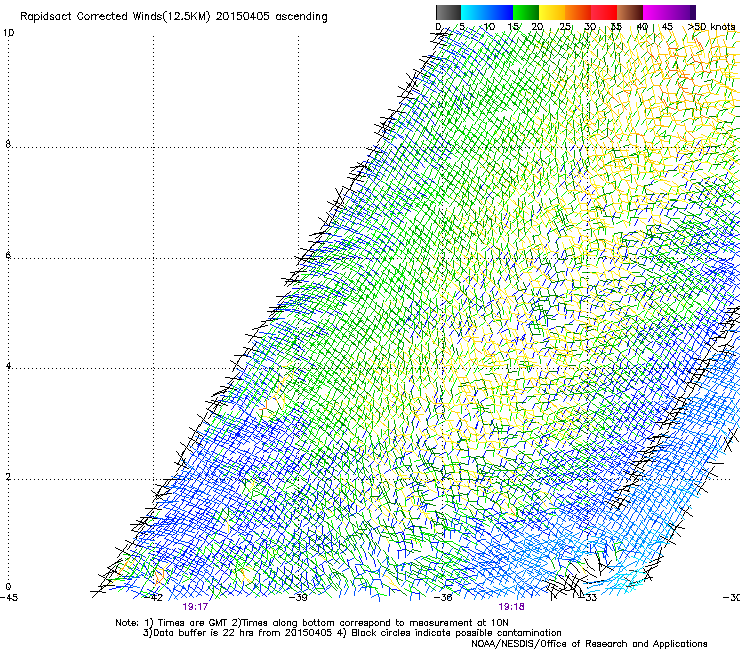Click the '20150405 ascending' date in title
Screen dimensions: 740x650
(x=271, y=17)
